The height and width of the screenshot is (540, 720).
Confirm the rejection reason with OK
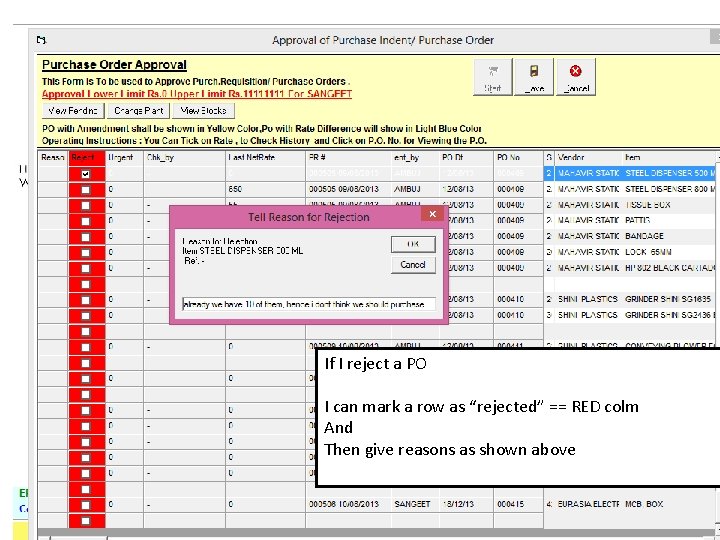click(413, 244)
